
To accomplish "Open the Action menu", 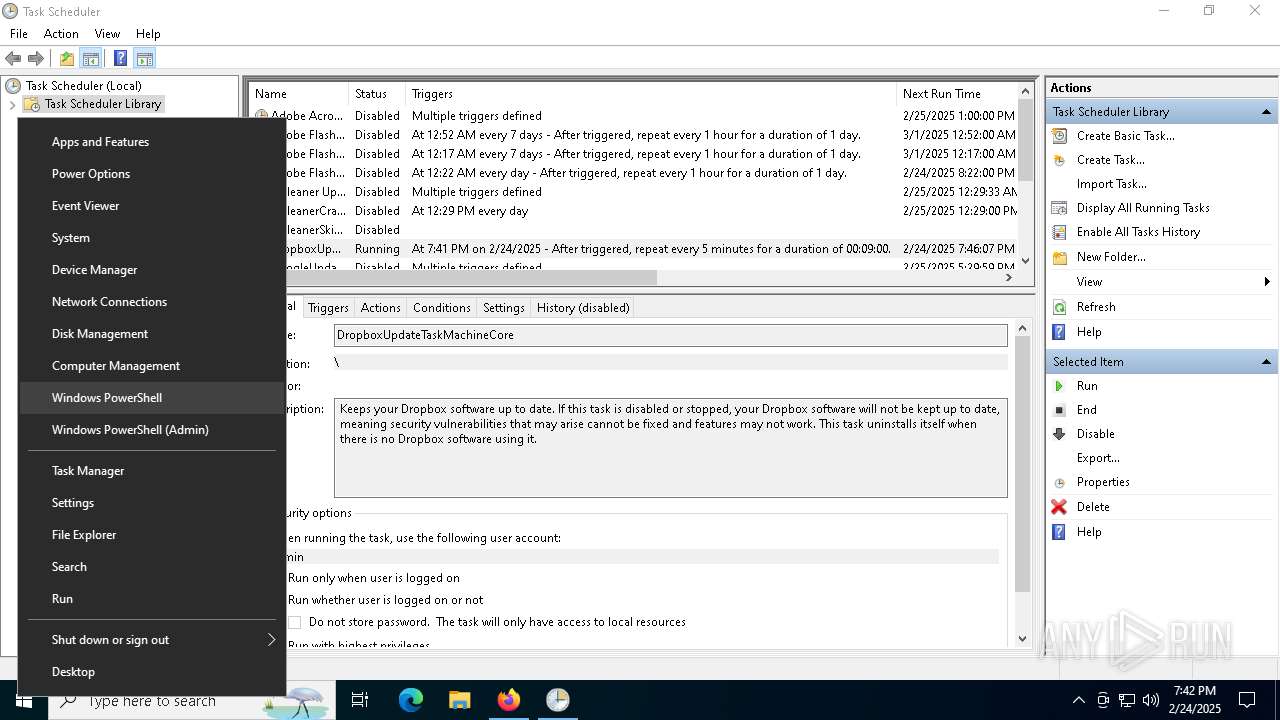I will [61, 34].
